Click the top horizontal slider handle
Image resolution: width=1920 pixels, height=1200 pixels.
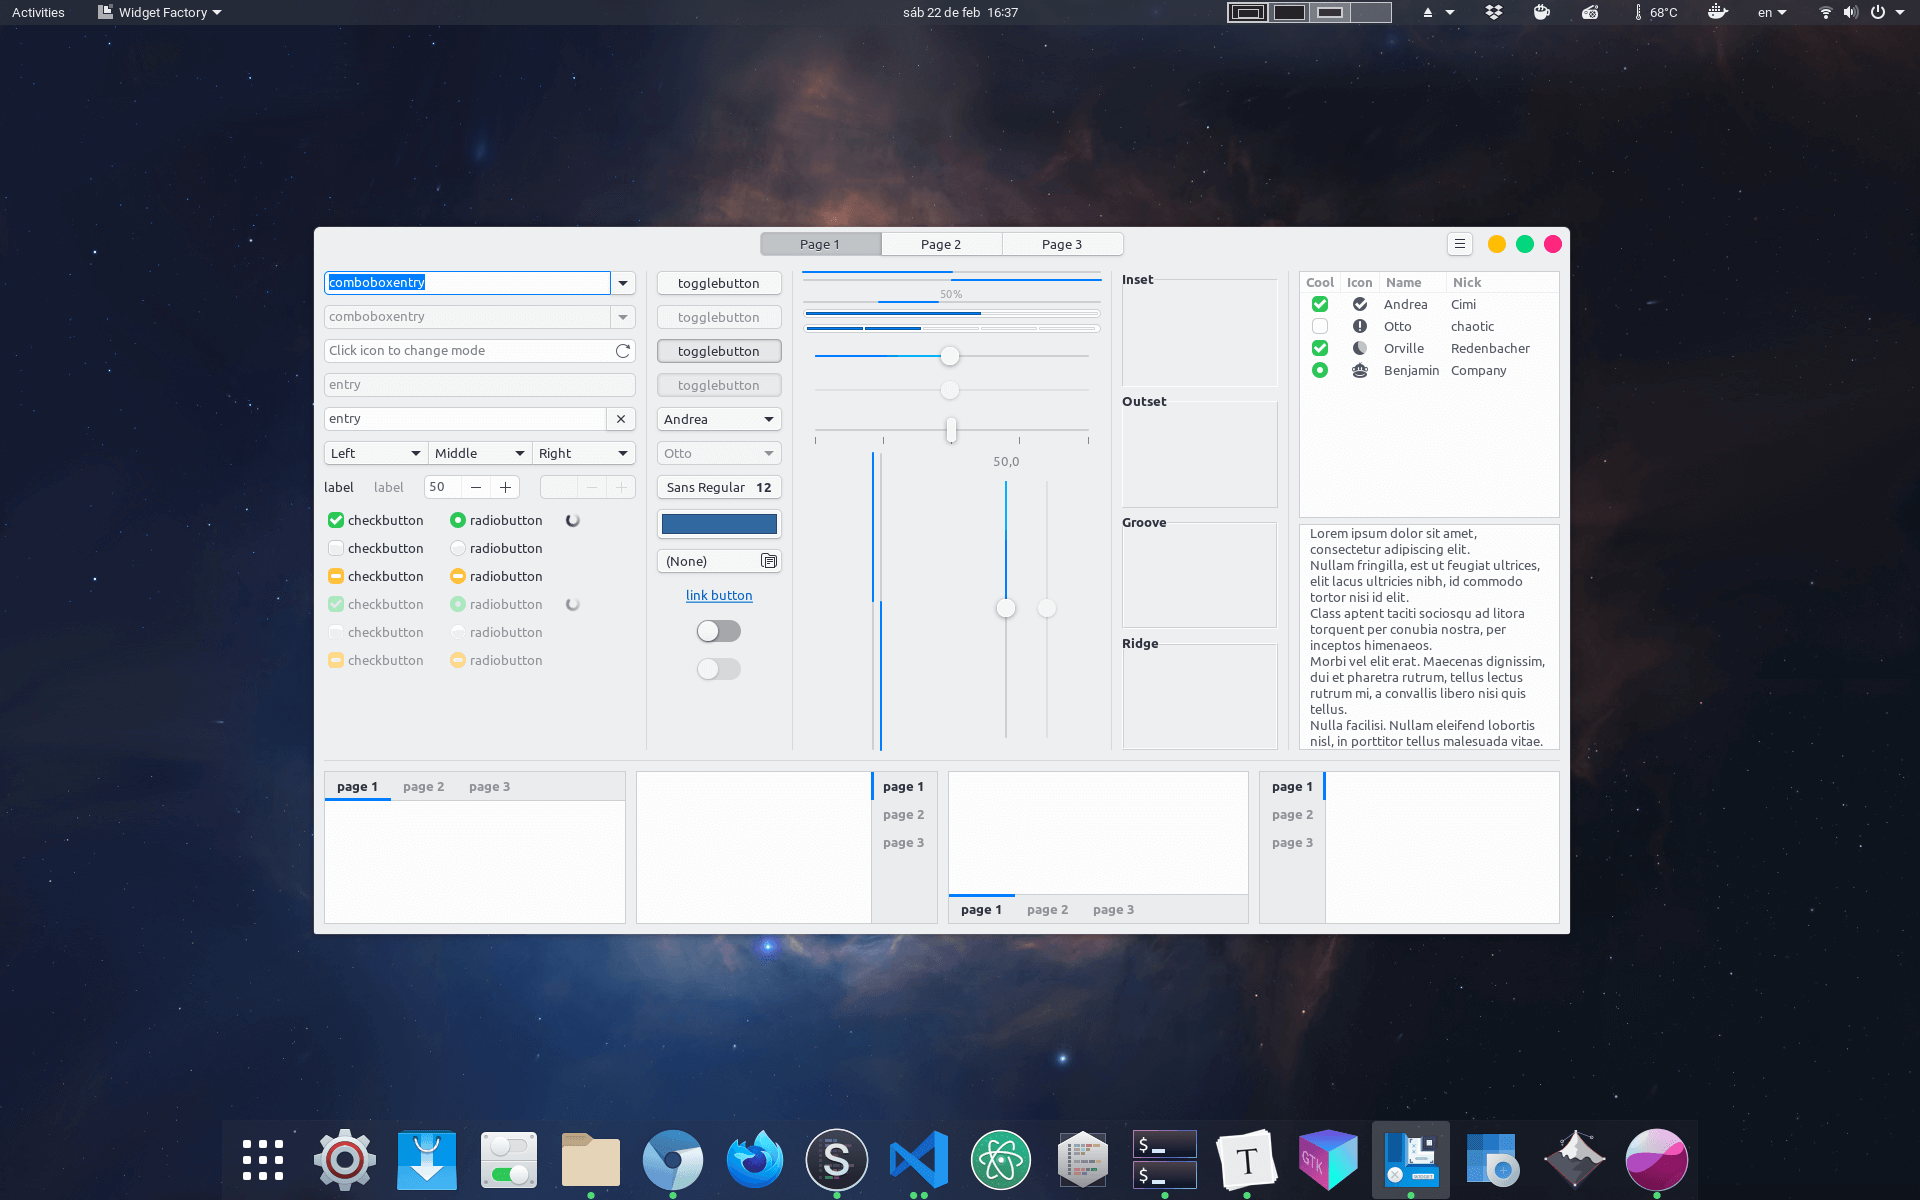tap(950, 356)
